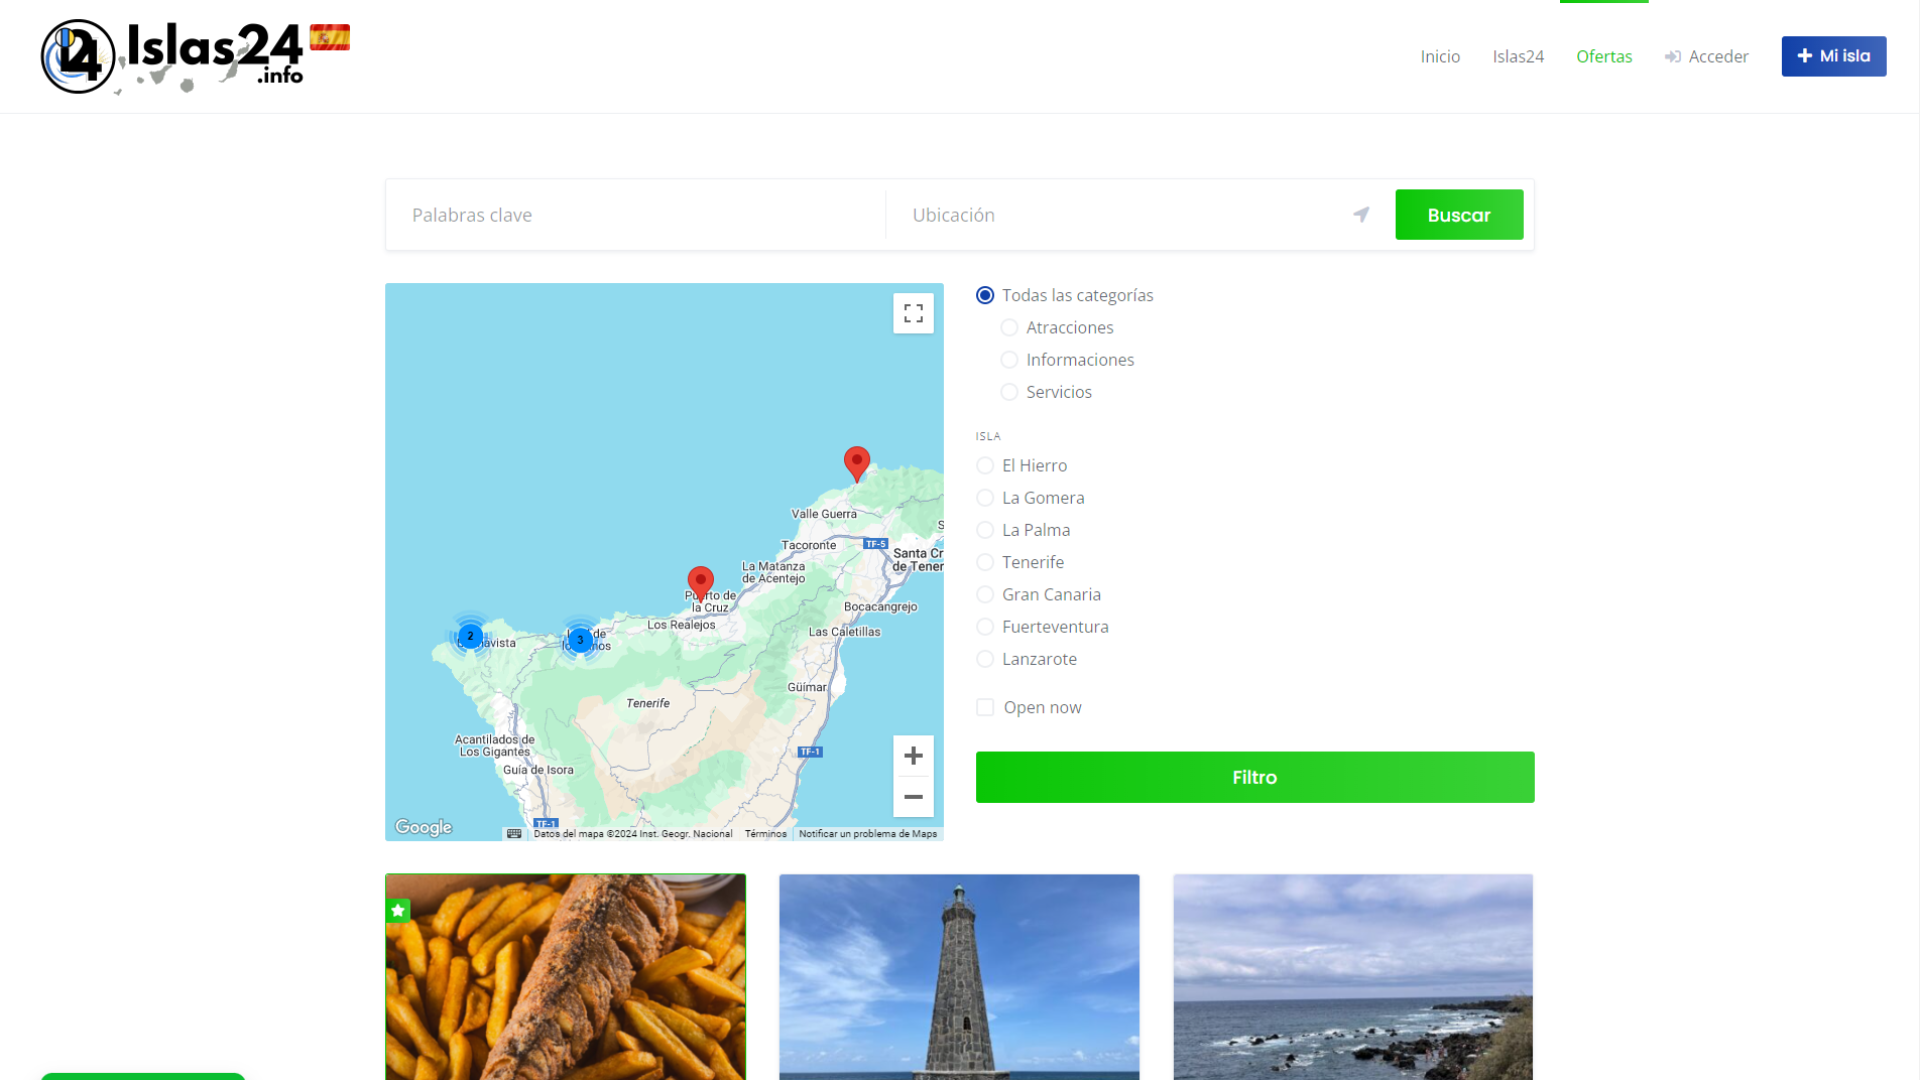Go to Inicio in the navigation

coord(1440,57)
